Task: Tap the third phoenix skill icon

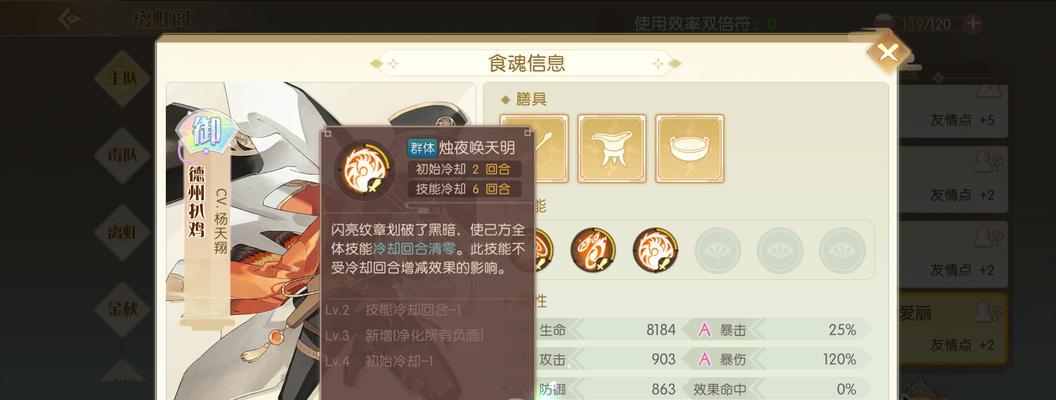Action: tap(655, 250)
